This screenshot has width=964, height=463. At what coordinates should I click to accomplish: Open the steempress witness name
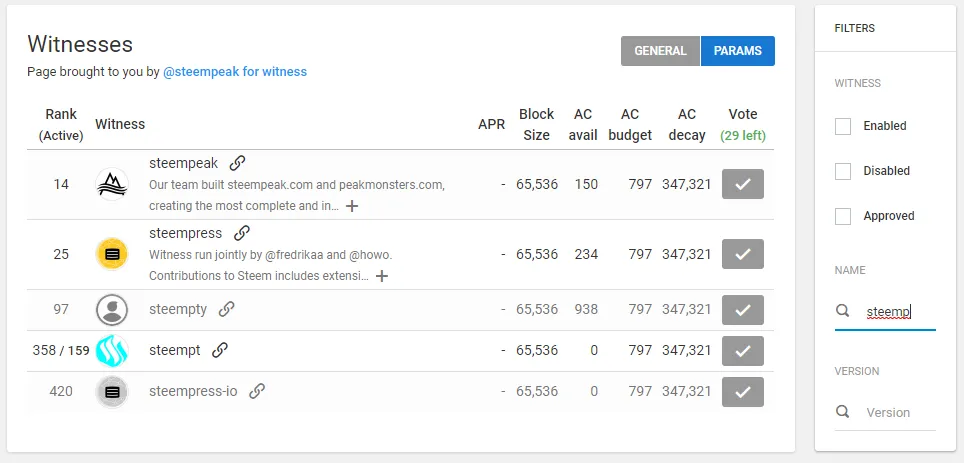(186, 233)
